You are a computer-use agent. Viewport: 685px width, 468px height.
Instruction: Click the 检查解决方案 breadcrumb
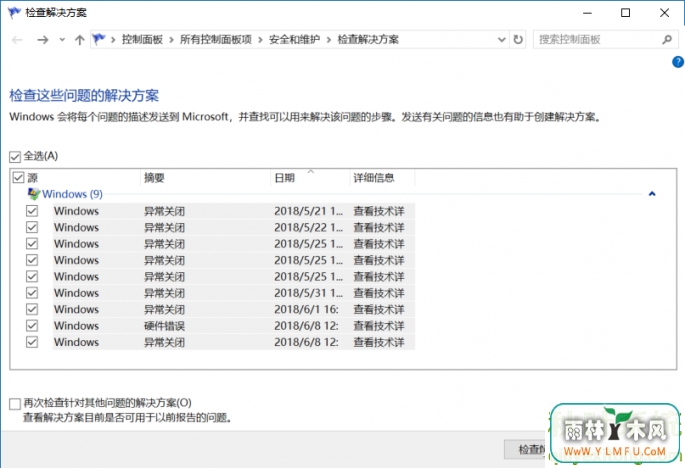pos(368,40)
